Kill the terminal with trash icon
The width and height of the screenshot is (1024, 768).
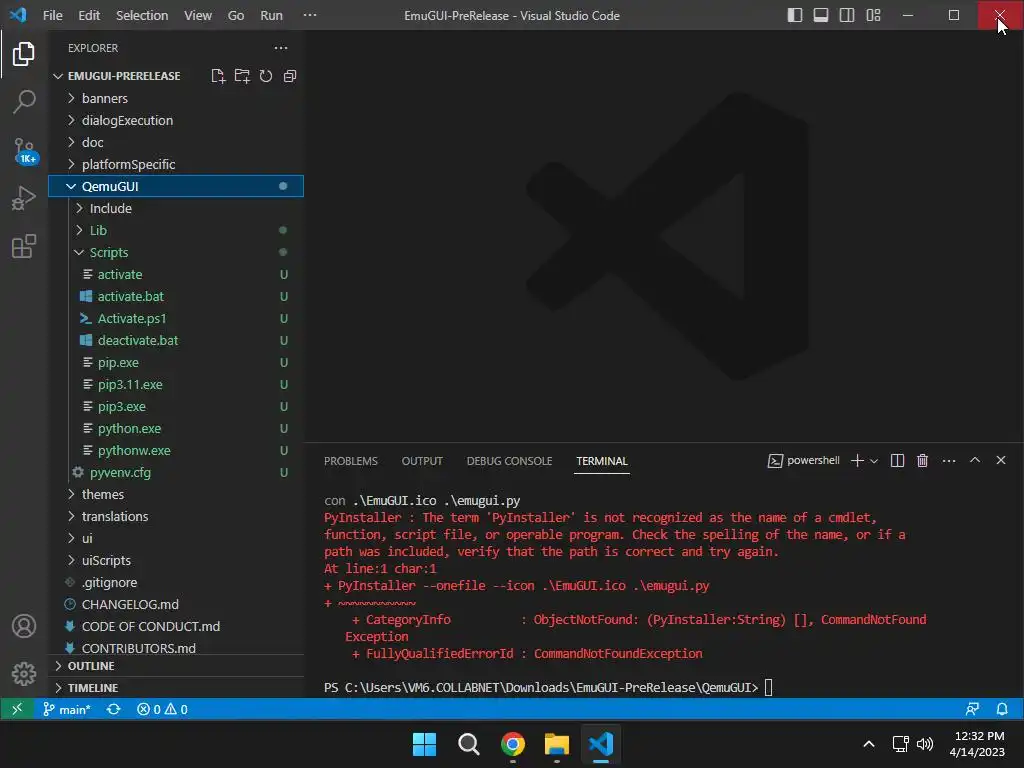(x=922, y=461)
